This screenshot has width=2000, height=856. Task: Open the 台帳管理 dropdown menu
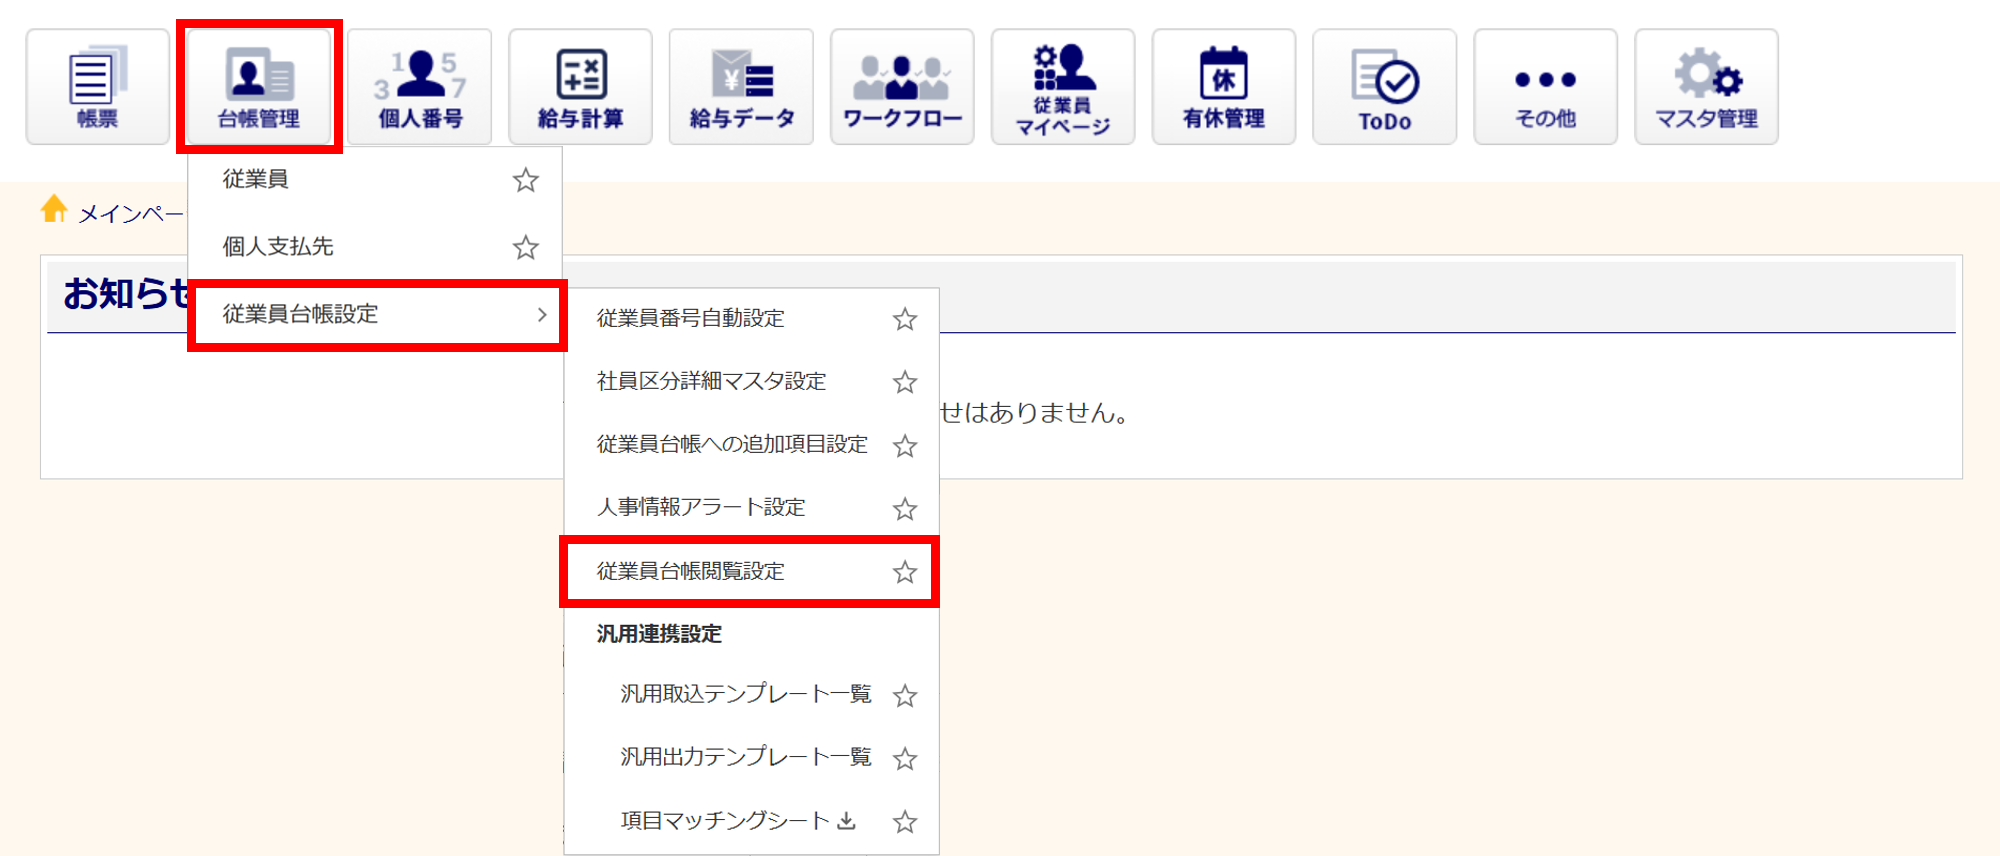tap(259, 87)
